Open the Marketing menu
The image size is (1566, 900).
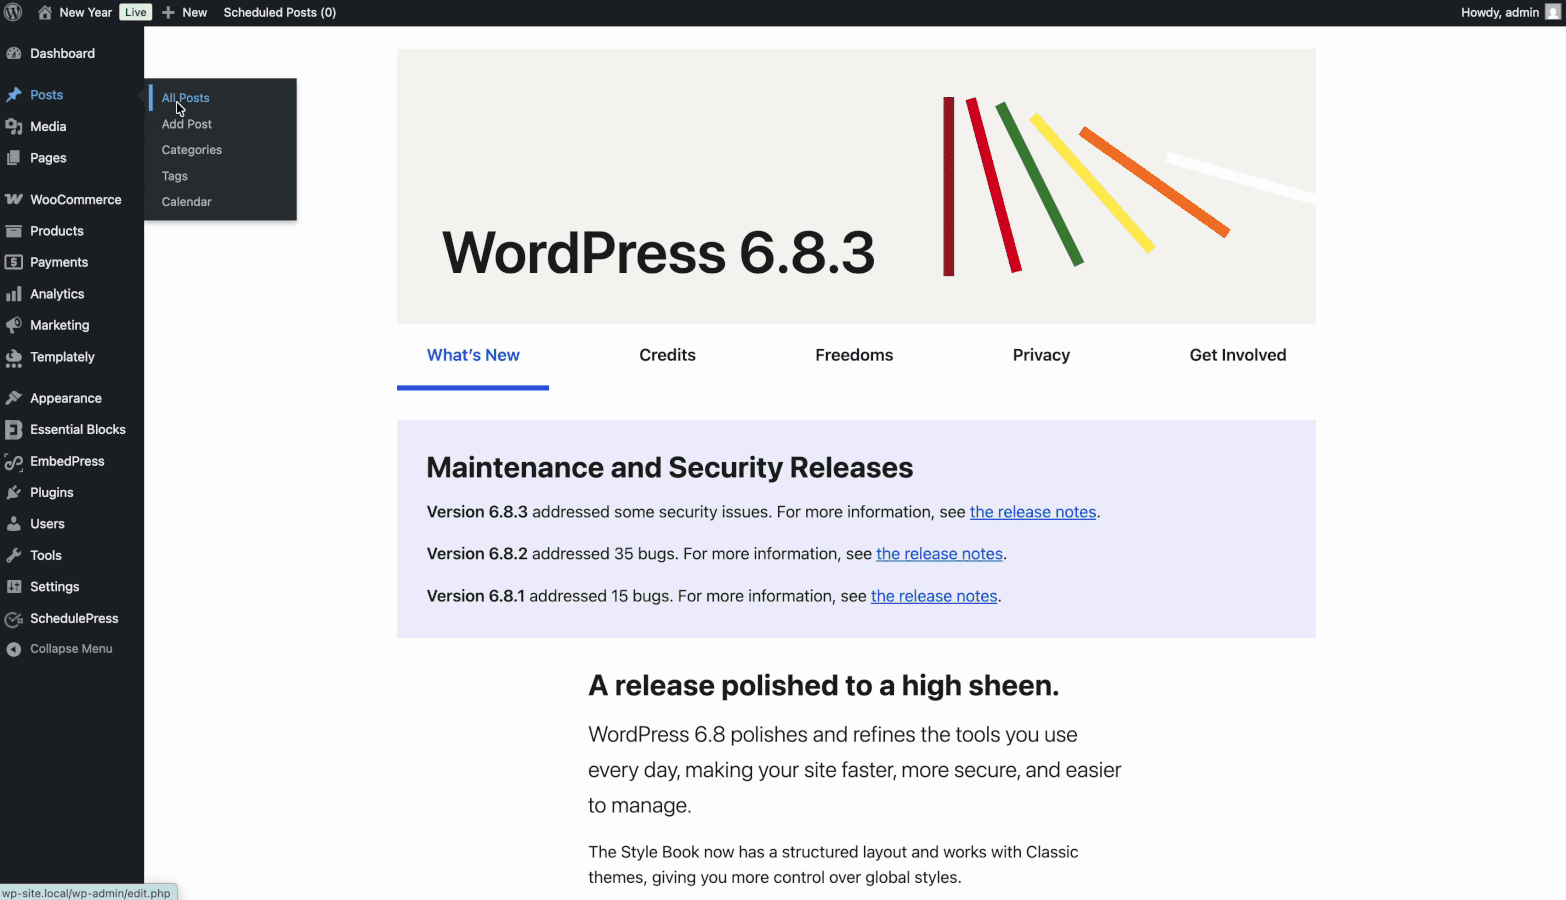click(58, 324)
